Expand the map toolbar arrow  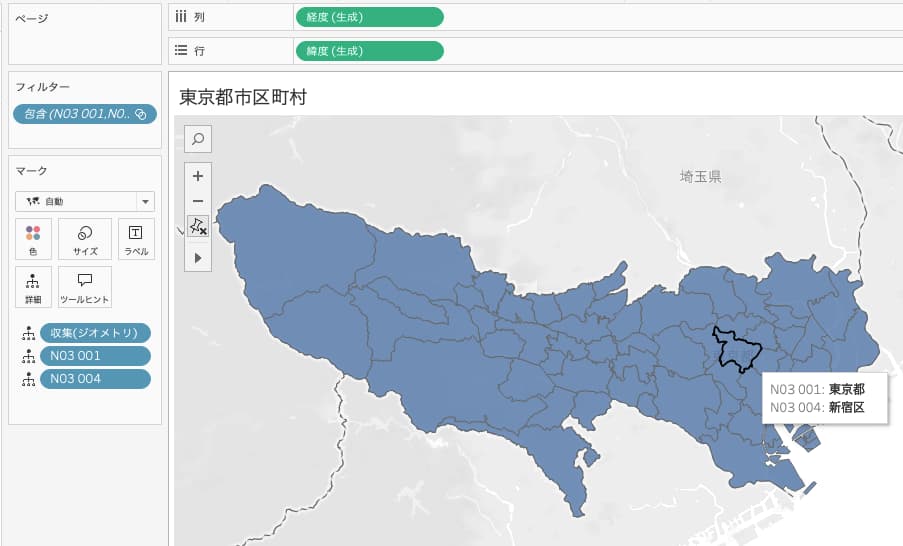click(198, 258)
